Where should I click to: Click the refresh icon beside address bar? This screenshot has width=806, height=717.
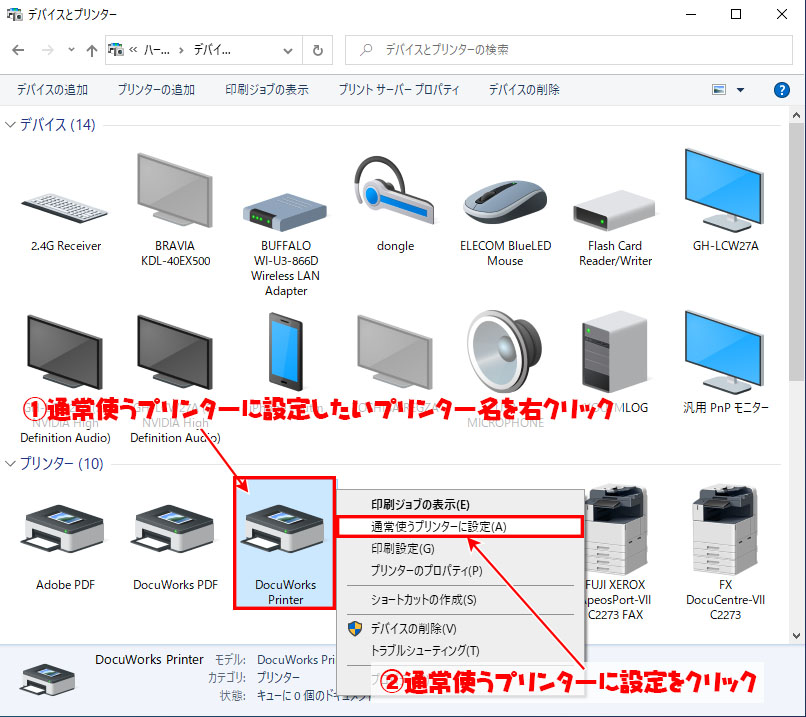318,50
